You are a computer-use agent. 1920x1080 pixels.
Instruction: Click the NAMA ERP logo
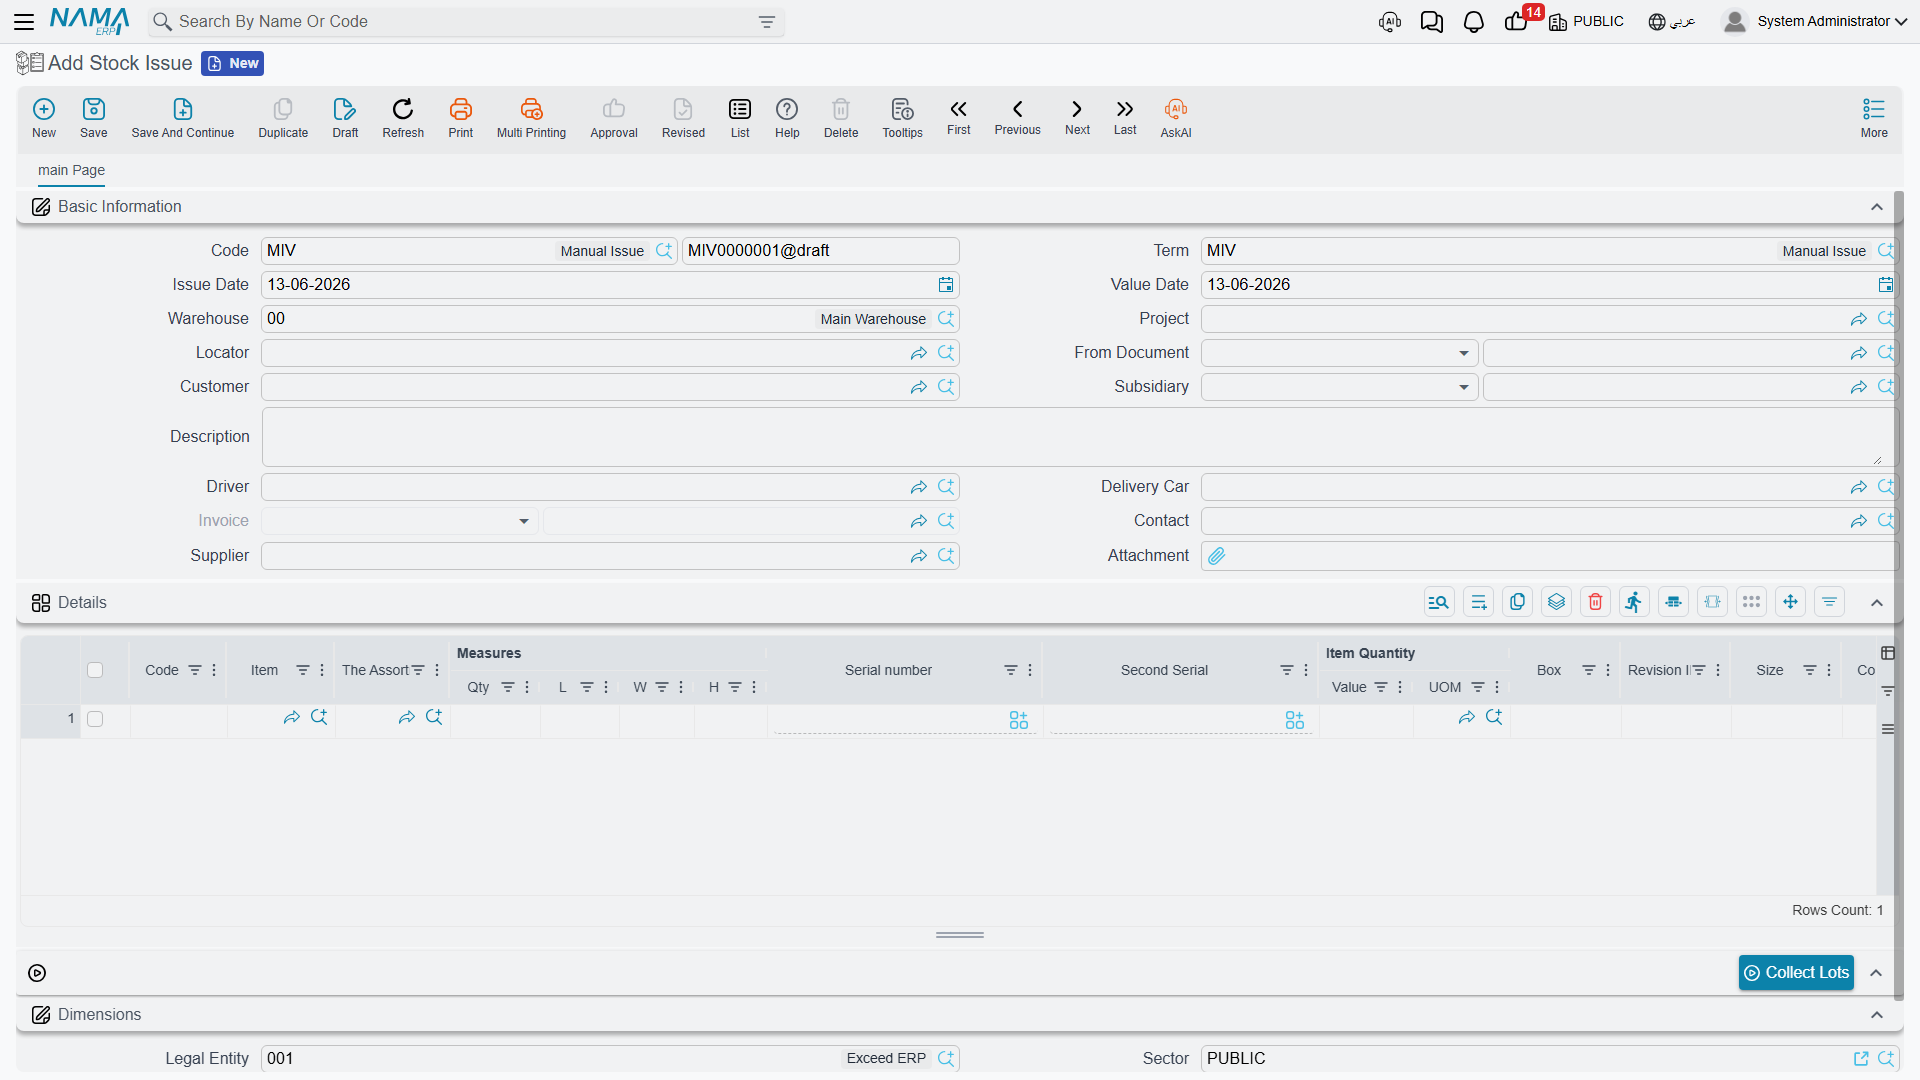[89, 21]
